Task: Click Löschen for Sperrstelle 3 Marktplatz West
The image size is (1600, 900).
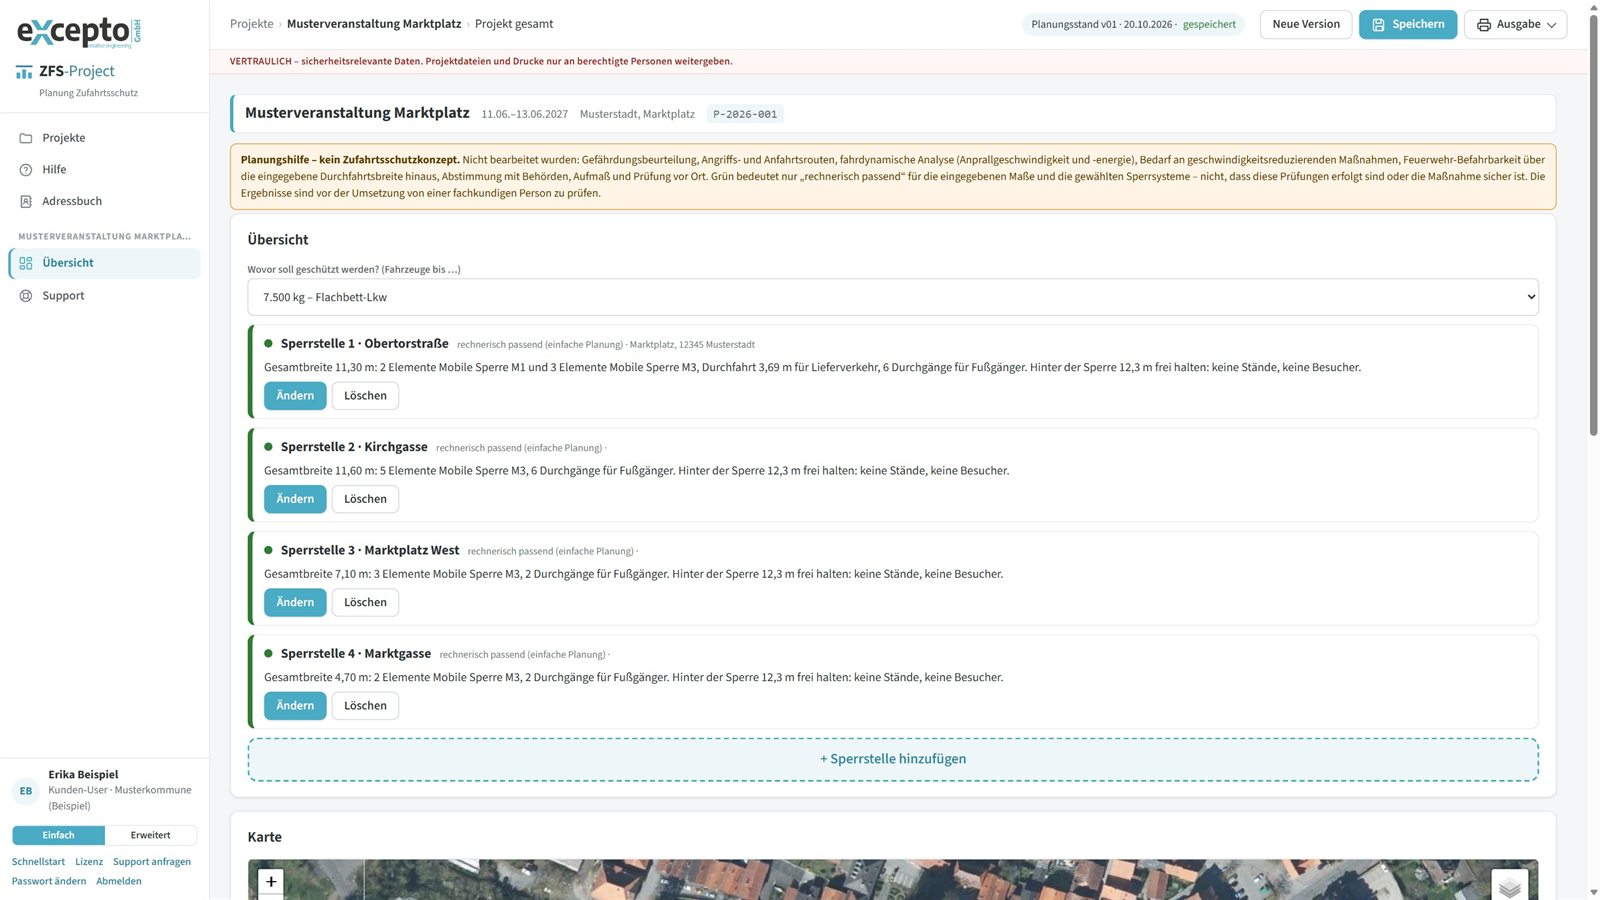Action: click(x=365, y=602)
